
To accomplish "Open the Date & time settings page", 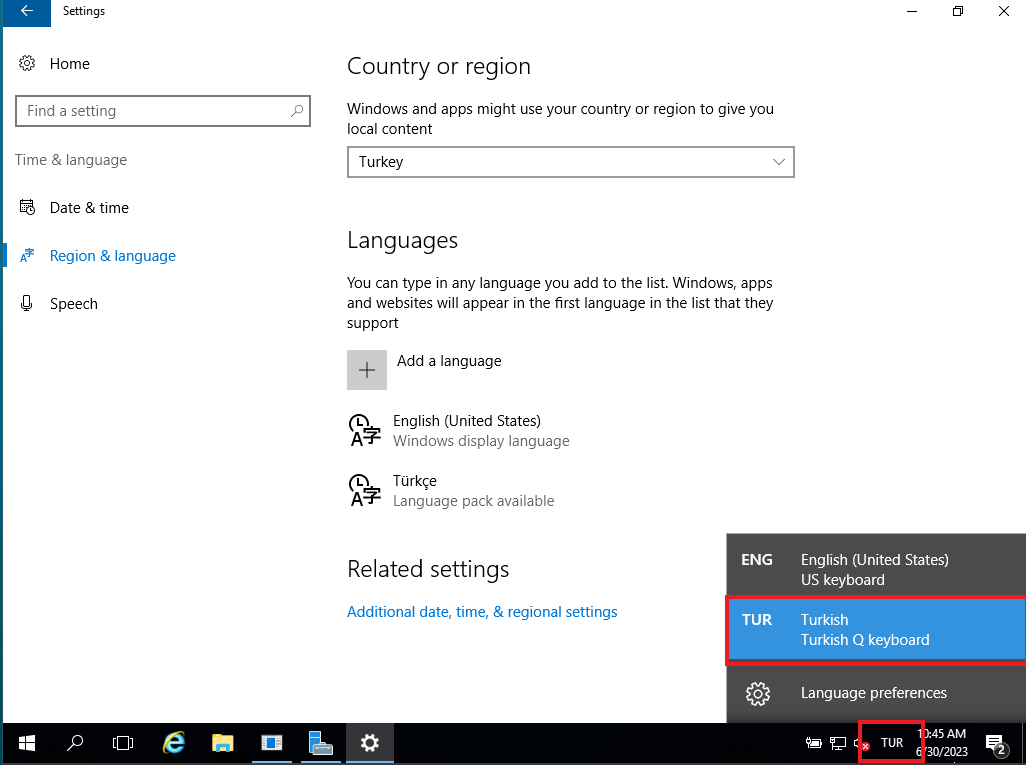I will tap(89, 208).
